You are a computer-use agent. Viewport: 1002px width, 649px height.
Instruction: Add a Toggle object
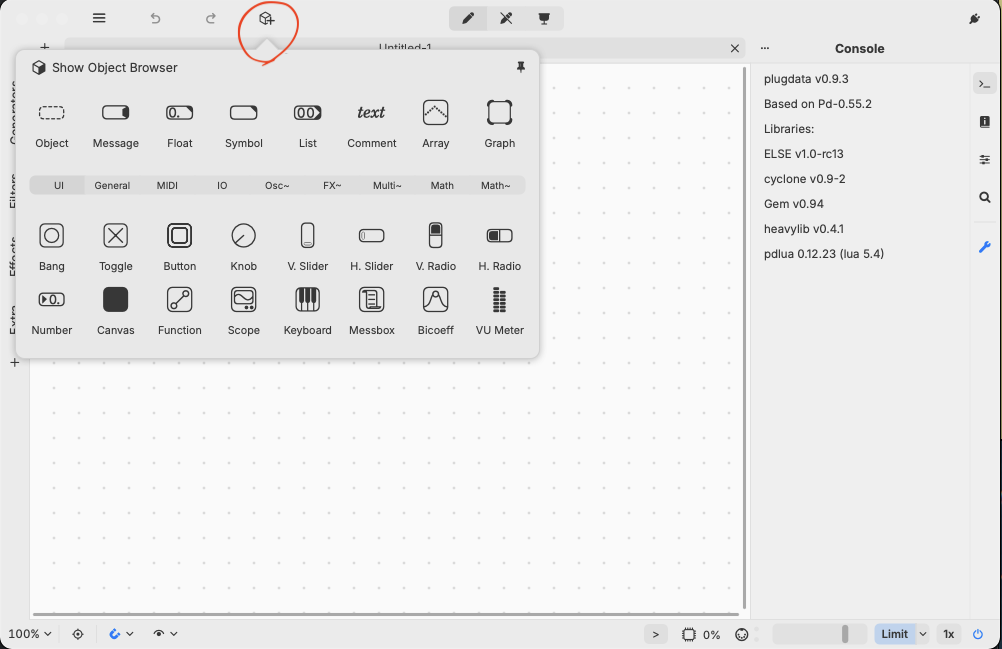tap(116, 247)
